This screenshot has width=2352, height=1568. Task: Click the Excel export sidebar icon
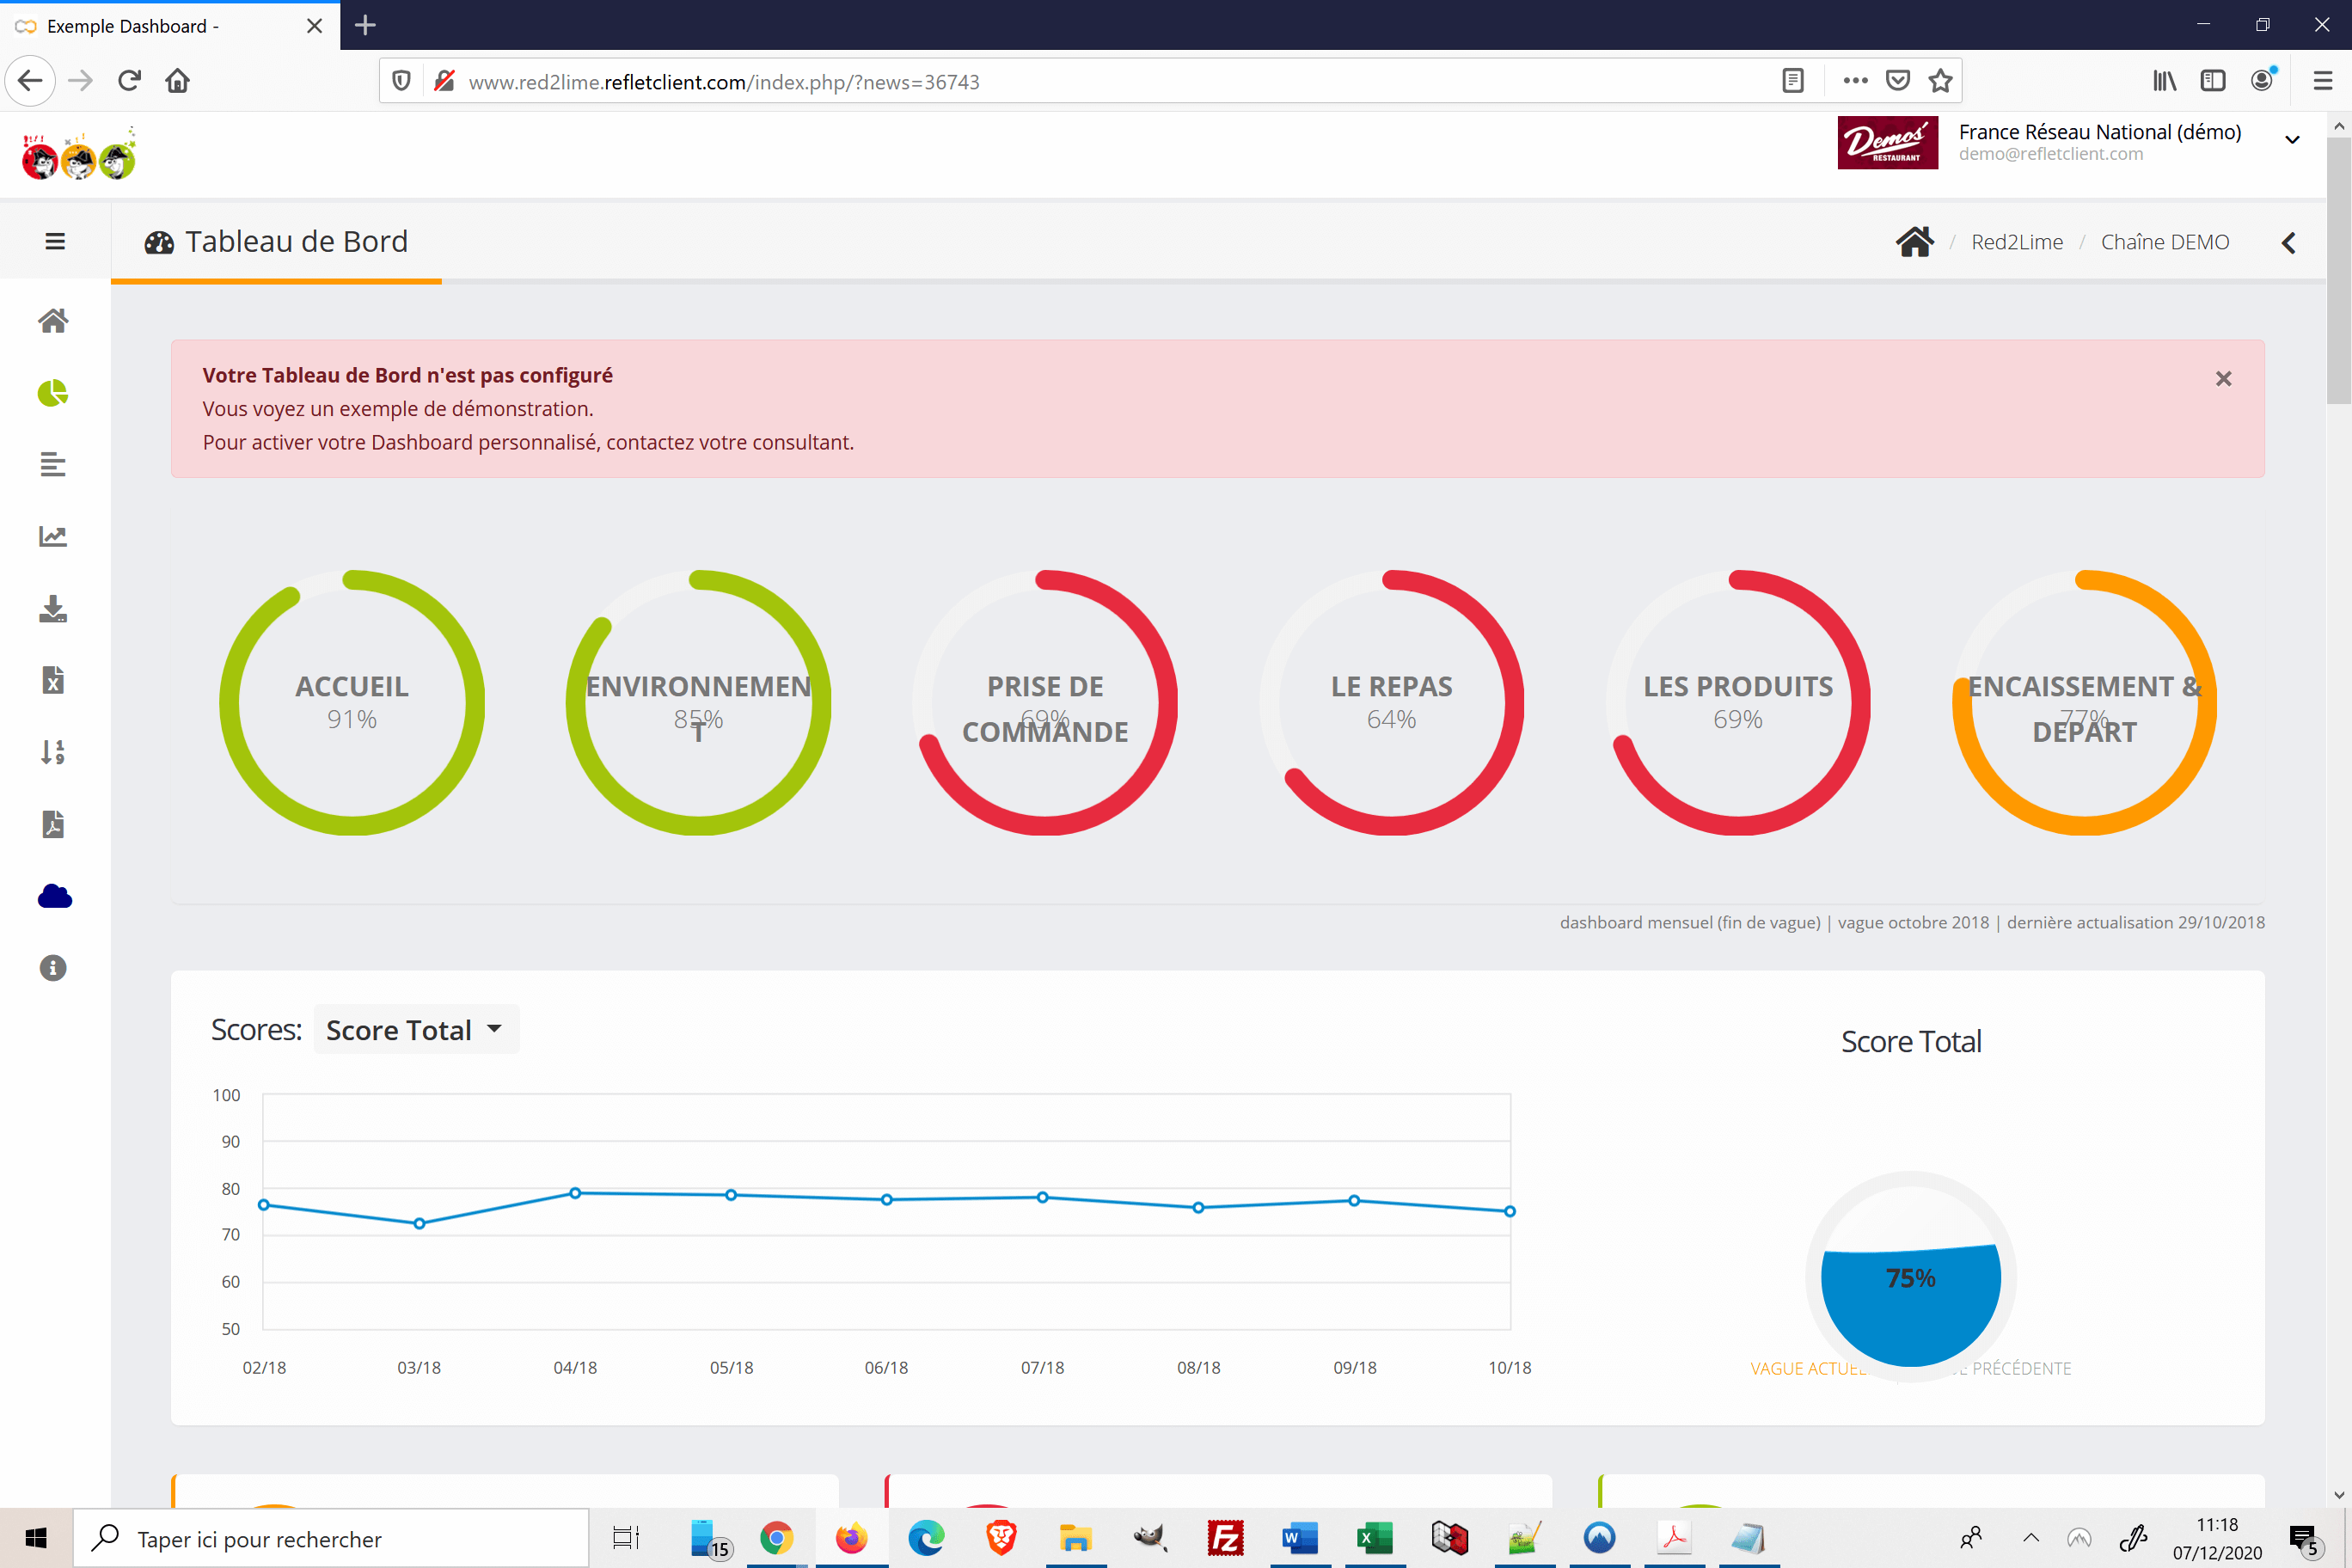[x=53, y=681]
